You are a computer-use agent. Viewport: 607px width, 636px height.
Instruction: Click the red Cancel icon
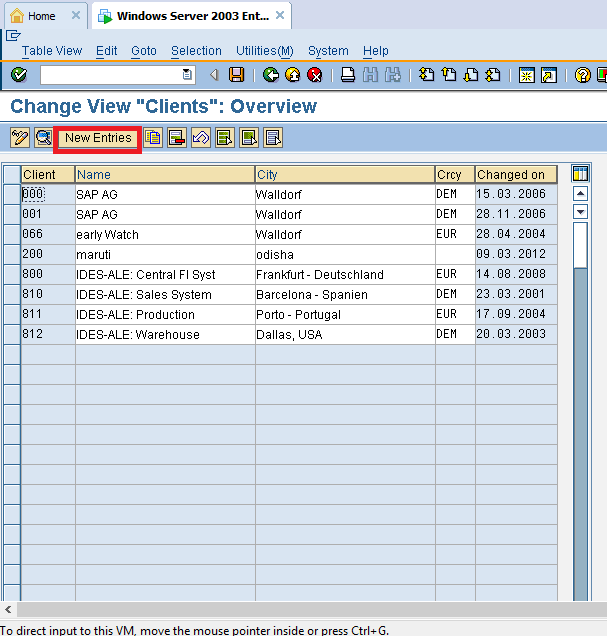(x=315, y=75)
